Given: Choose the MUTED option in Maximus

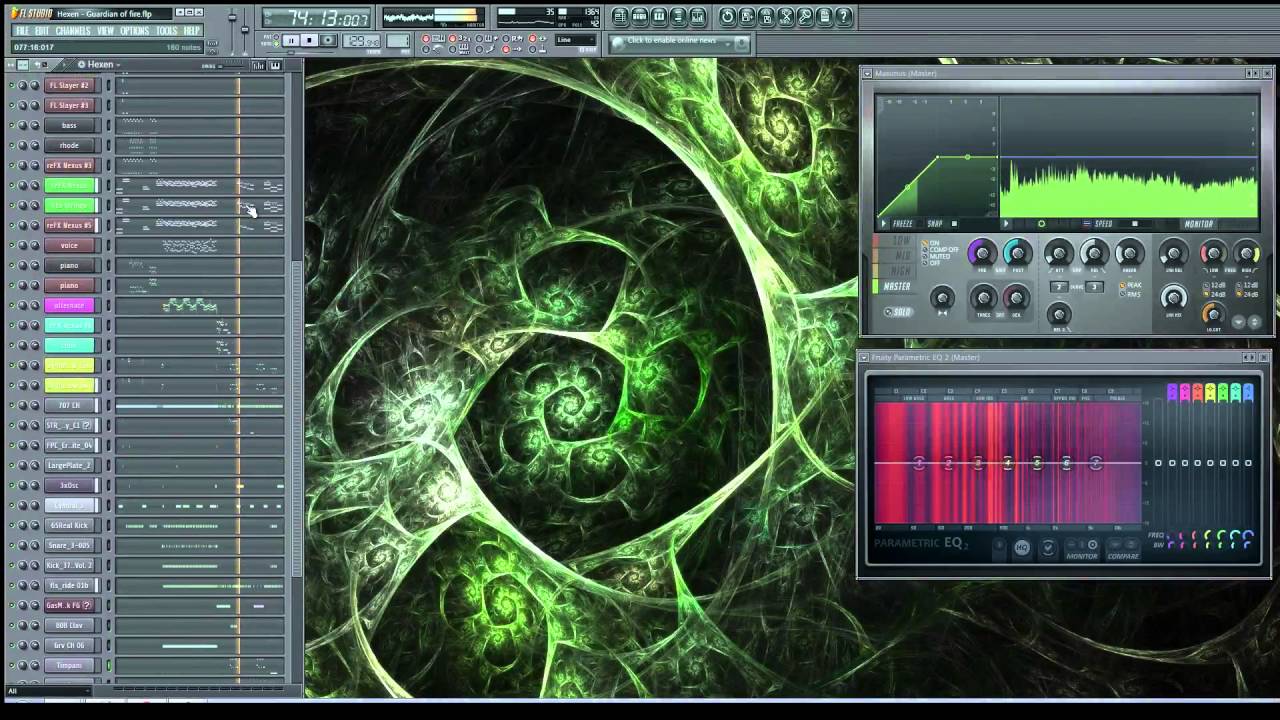Looking at the screenshot, I should pos(937,256).
